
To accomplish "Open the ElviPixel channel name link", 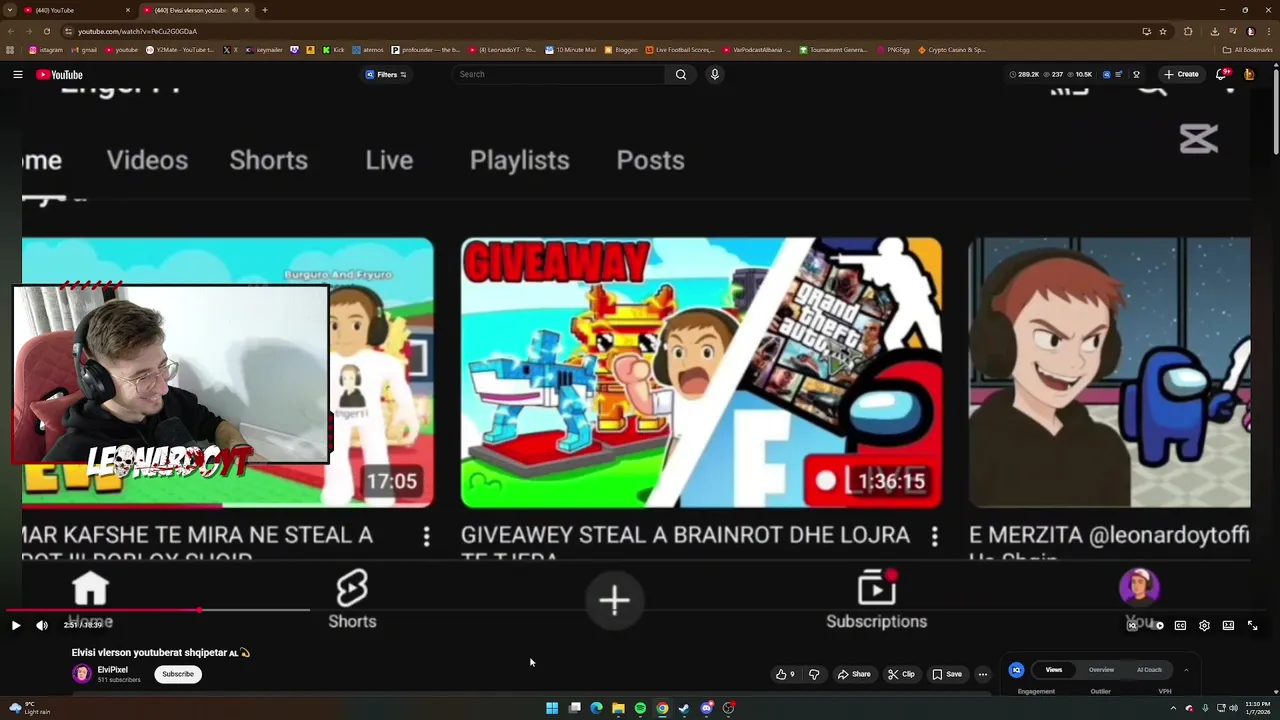I will (x=112, y=670).
